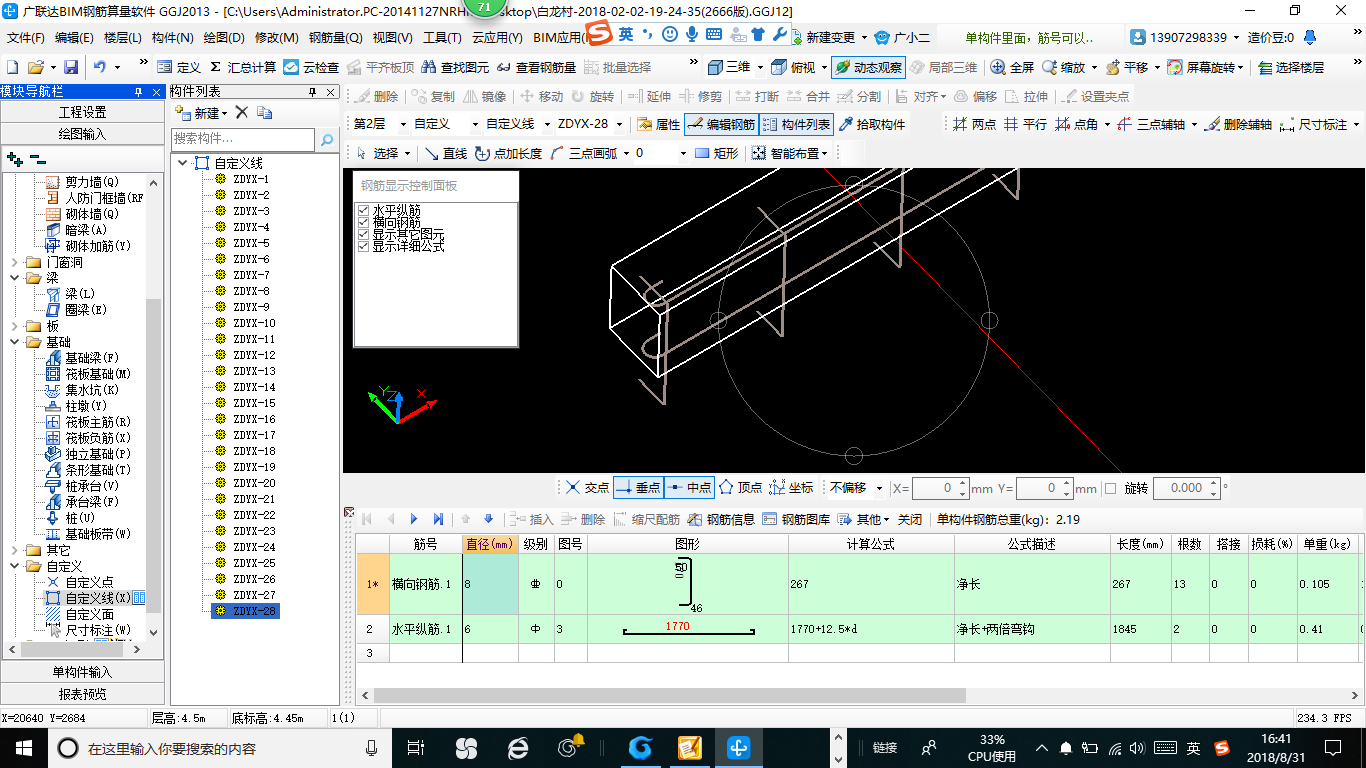
Task: Open 文件(F) menu
Action: [25, 38]
